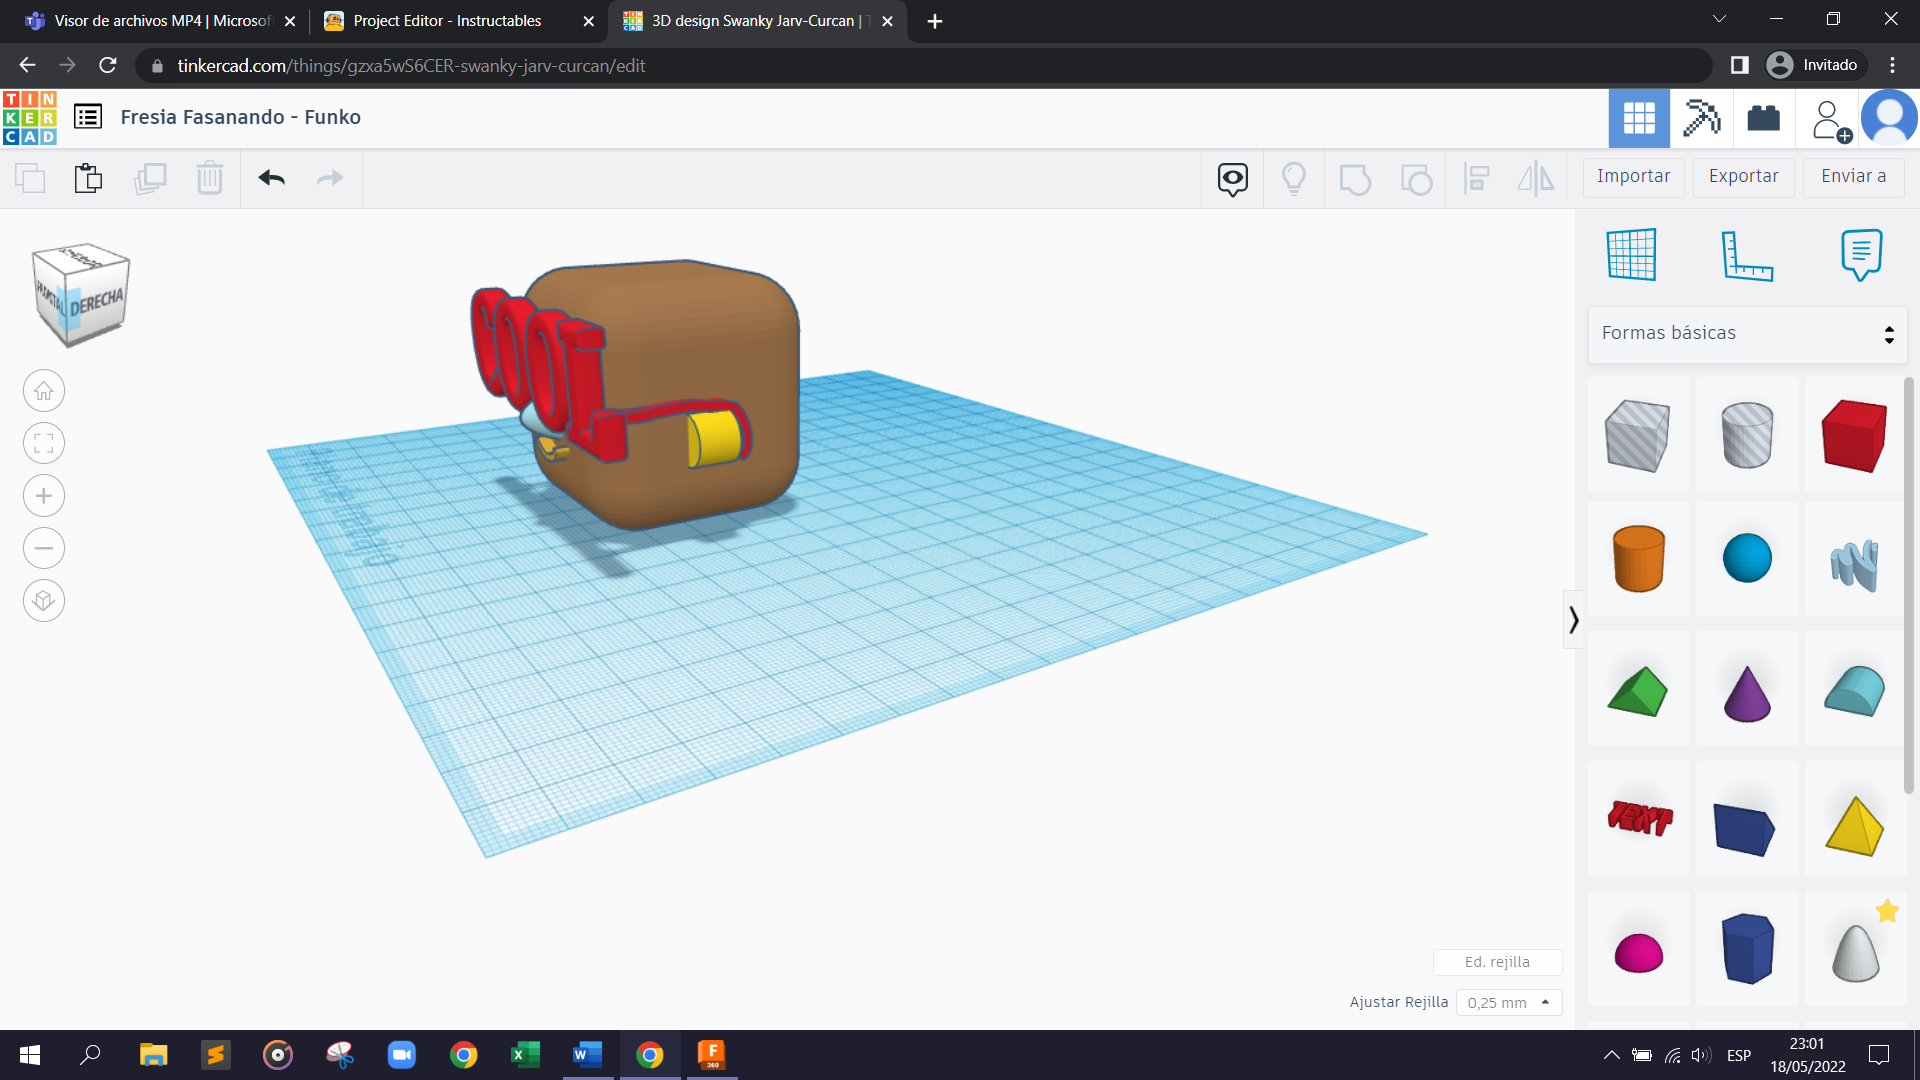Screen dimensions: 1920x1080
Task: Toggle show all eye icon
Action: click(1232, 178)
